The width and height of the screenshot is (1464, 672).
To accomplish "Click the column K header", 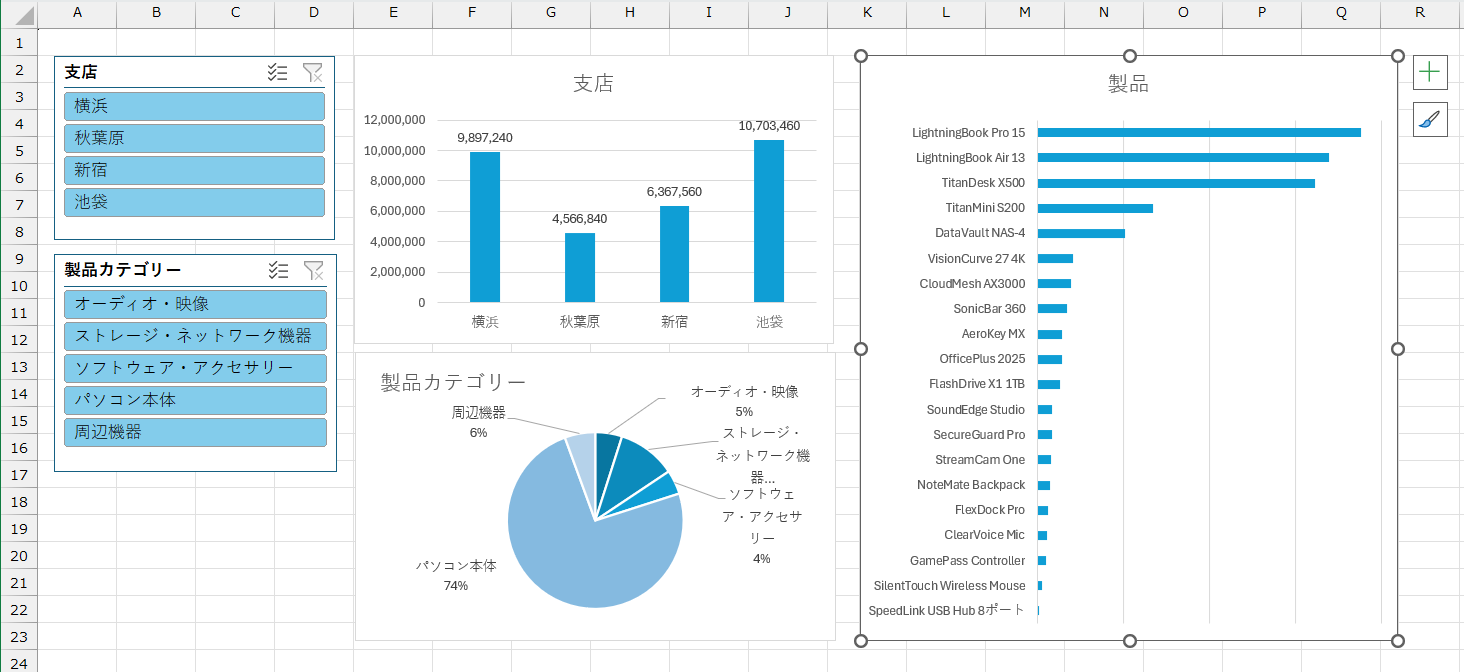I will (x=866, y=13).
